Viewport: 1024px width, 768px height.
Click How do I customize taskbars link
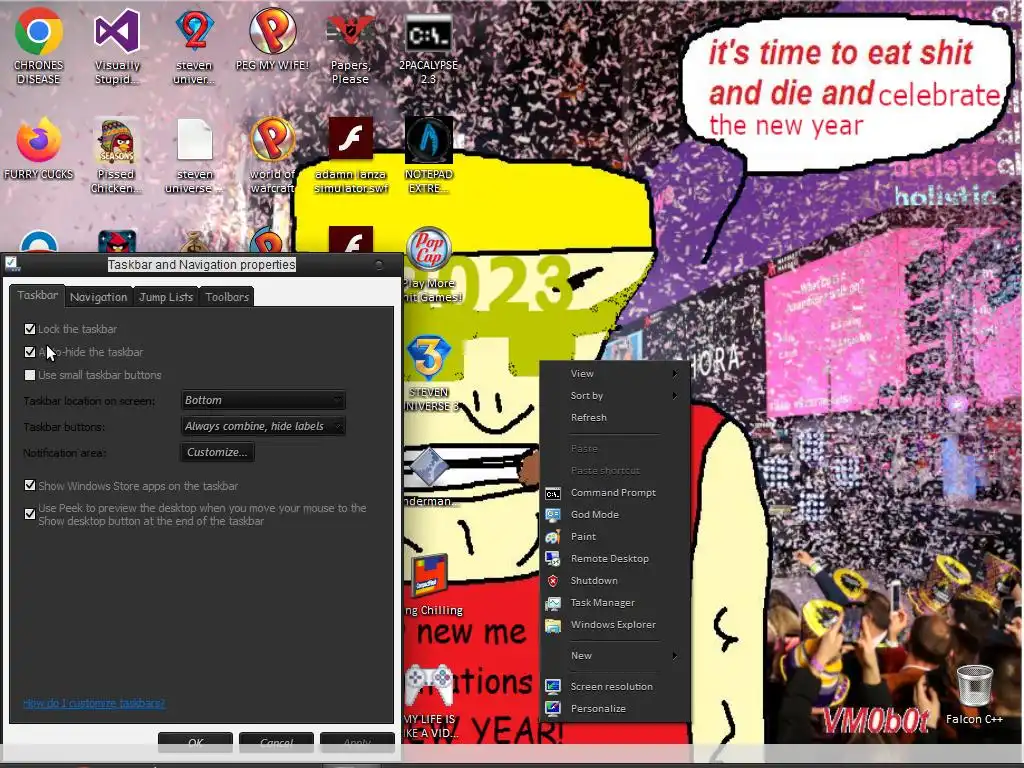pyautogui.click(x=94, y=703)
